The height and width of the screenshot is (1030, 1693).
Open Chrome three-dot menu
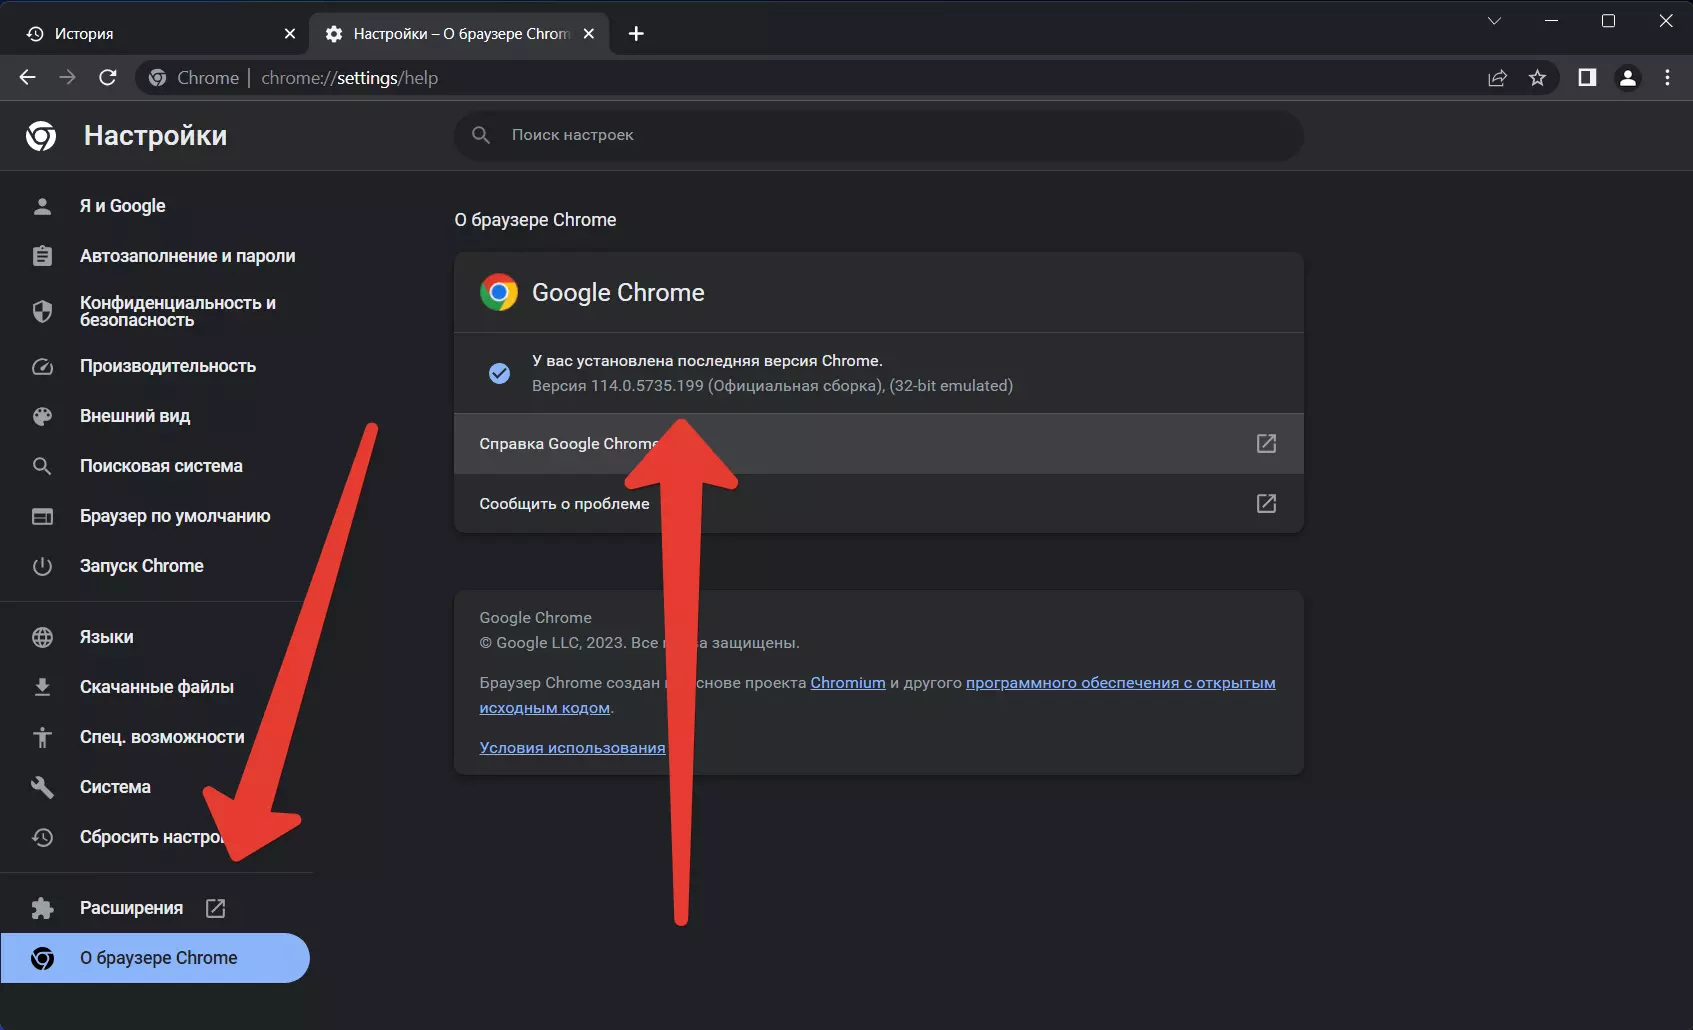coord(1667,78)
